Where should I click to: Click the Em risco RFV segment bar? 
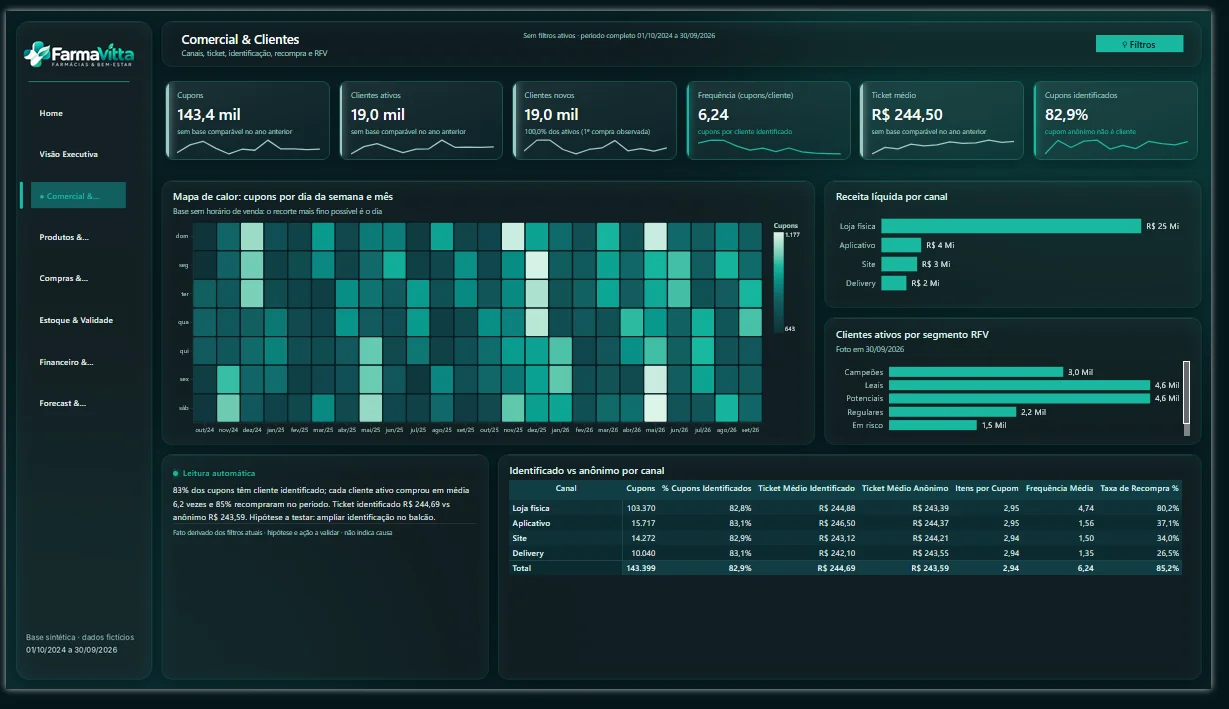pyautogui.click(x=933, y=425)
